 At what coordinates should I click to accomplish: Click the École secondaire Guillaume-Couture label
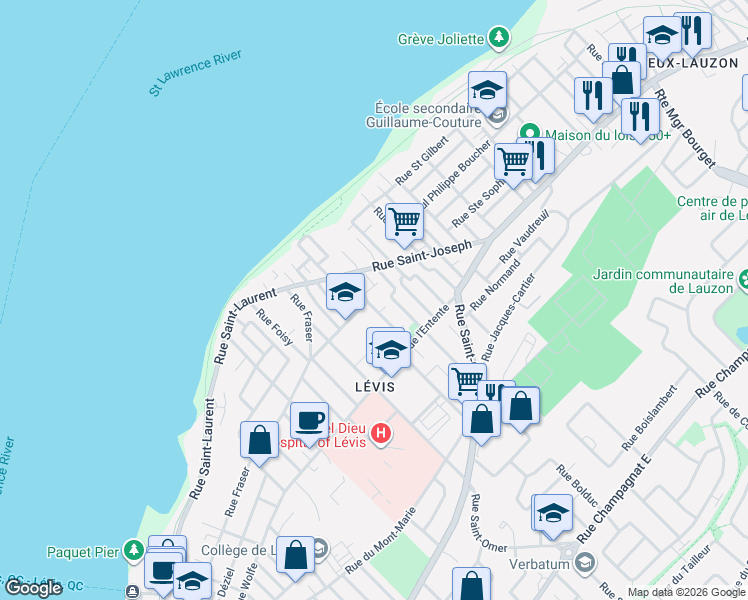pos(424,115)
